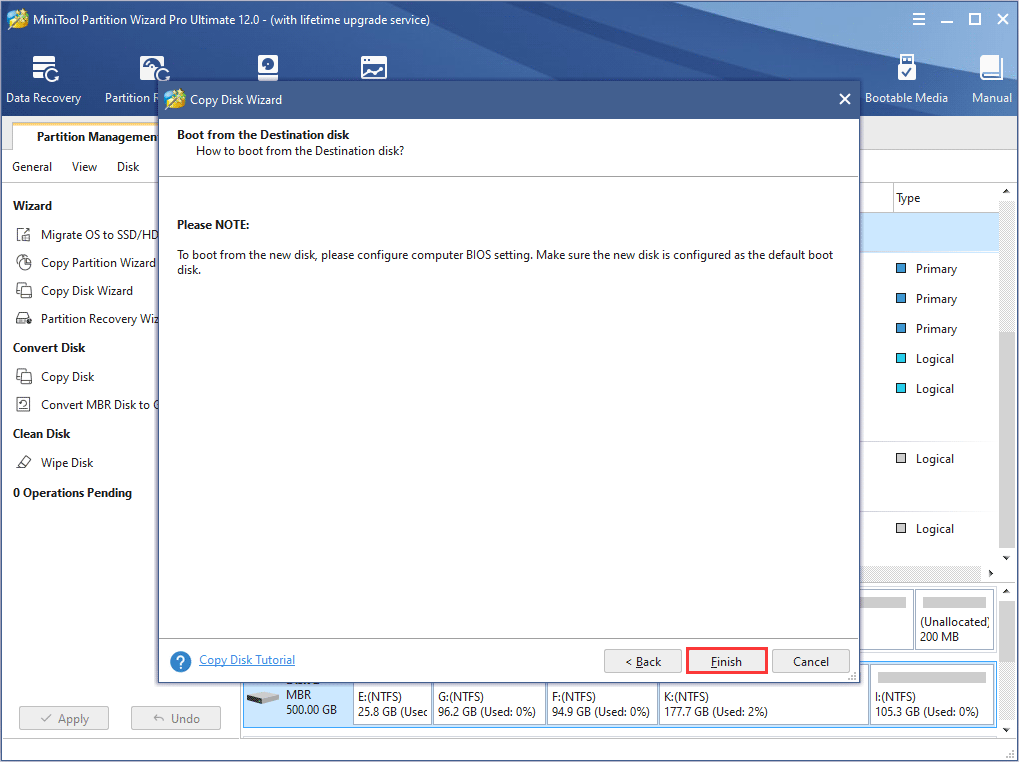Select the 500.00 GB MBR disk icon
The image size is (1019, 762).
click(x=263, y=698)
